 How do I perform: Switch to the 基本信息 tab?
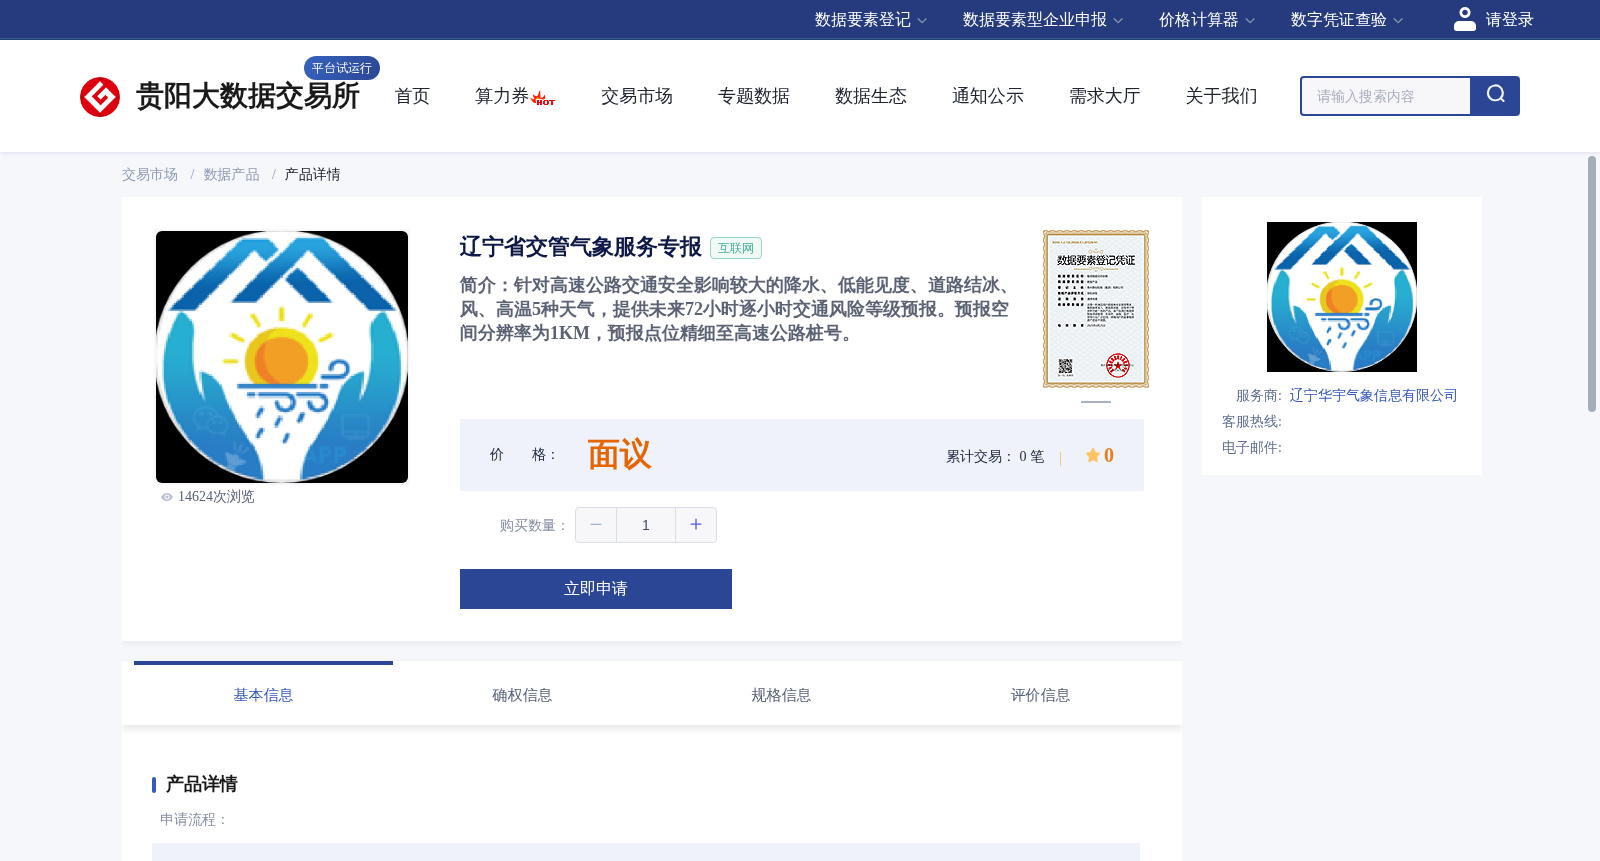pos(263,695)
